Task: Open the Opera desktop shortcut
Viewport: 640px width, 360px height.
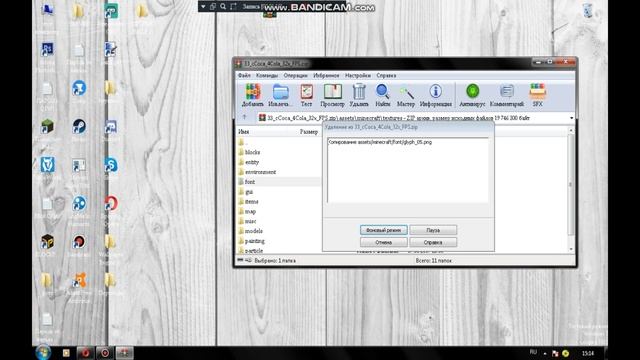Action: (111, 203)
